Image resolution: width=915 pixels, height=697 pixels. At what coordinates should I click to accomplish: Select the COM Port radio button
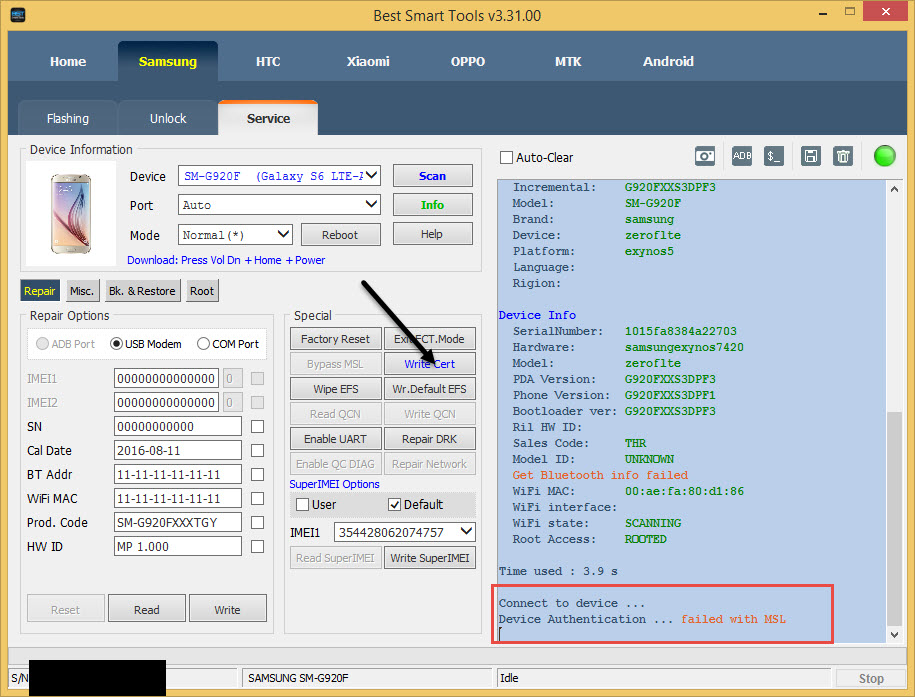click(x=203, y=344)
